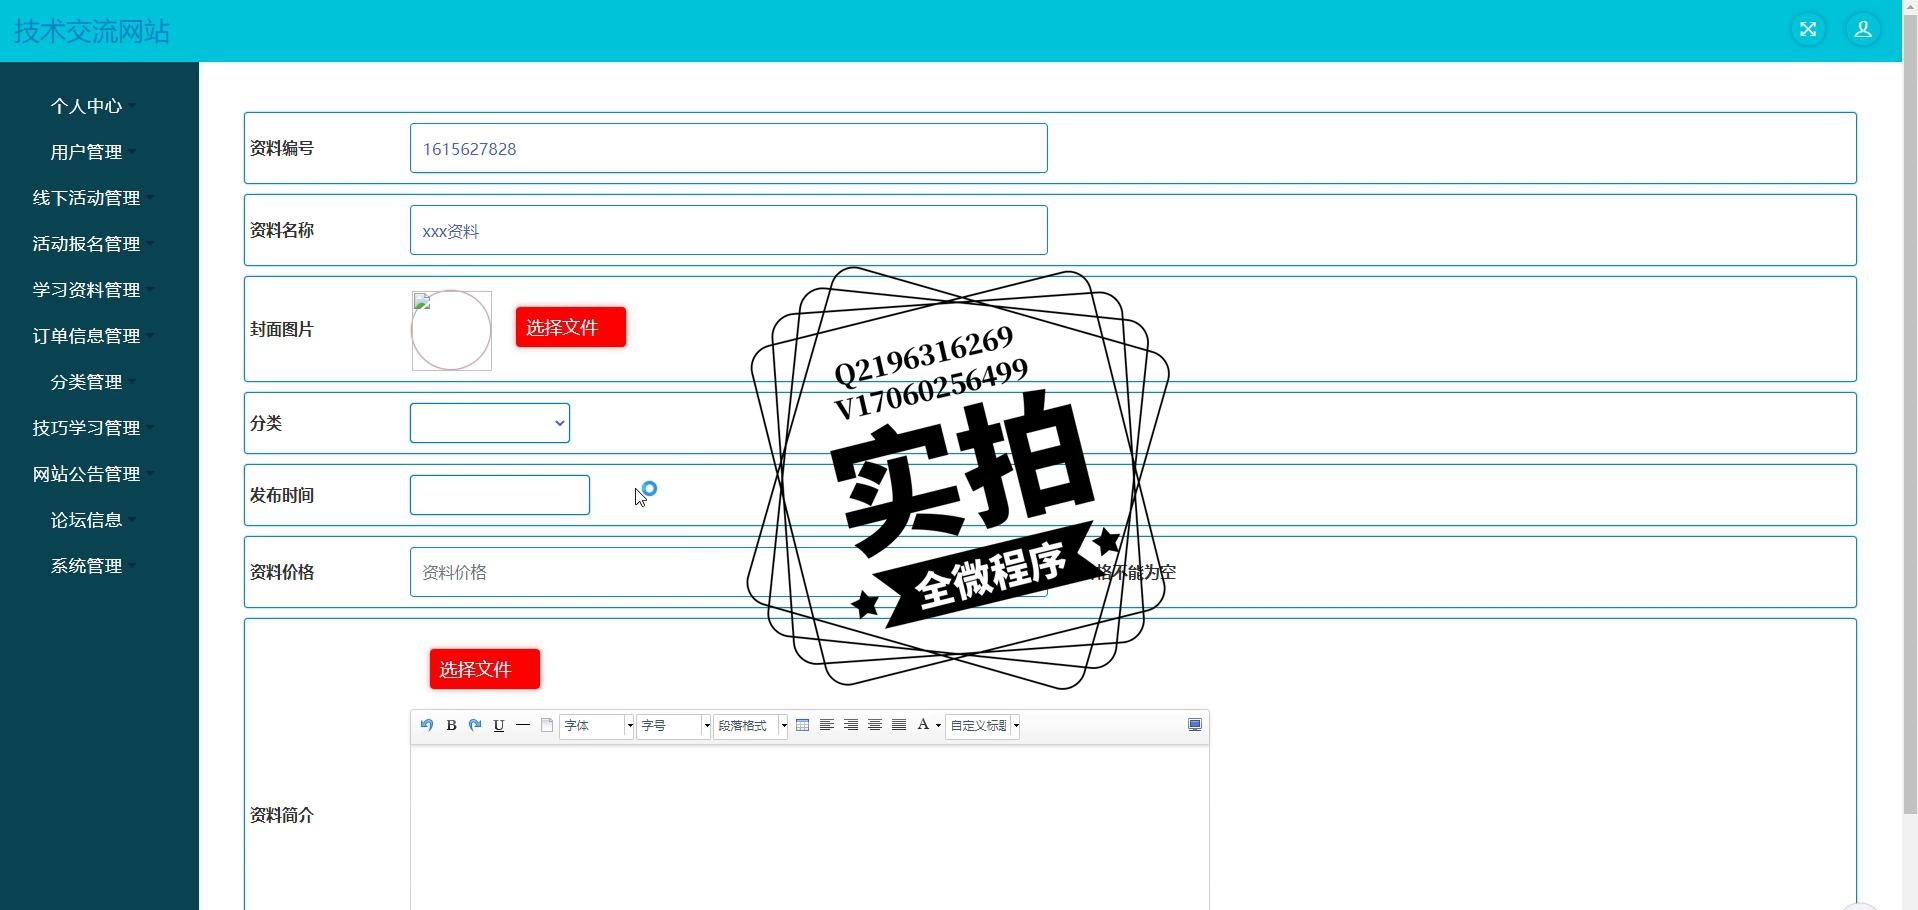Align text right in editor
Viewport: 1918px width, 910px height.
(x=851, y=725)
